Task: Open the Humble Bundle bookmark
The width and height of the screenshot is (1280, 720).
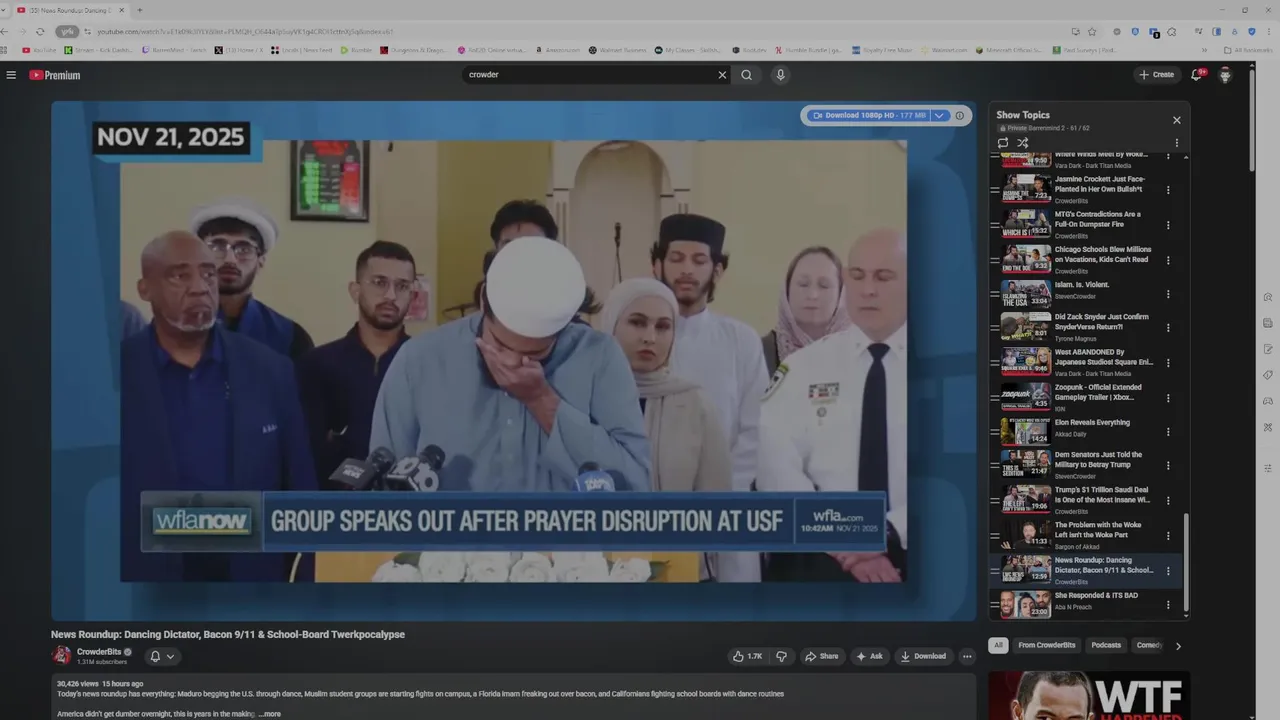Action: click(808, 50)
